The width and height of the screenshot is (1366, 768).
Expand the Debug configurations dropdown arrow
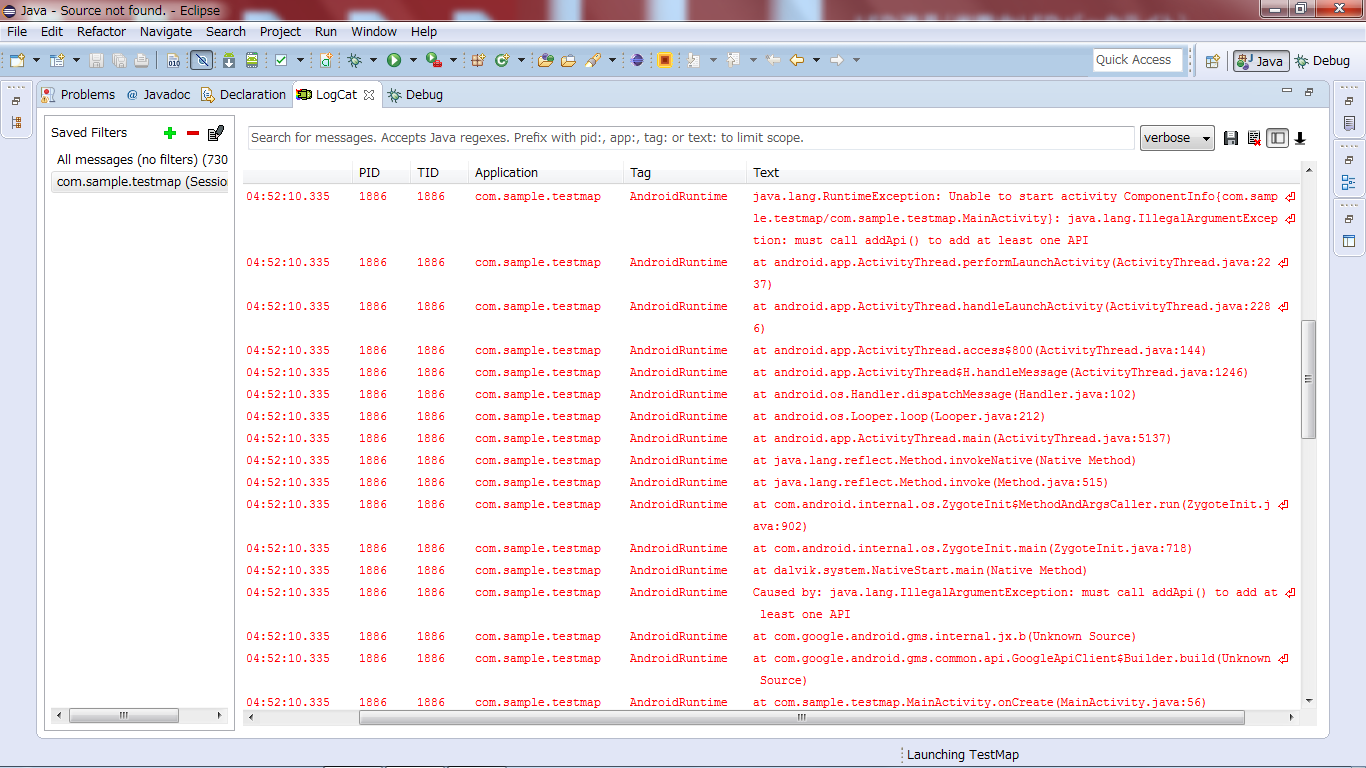point(373,60)
